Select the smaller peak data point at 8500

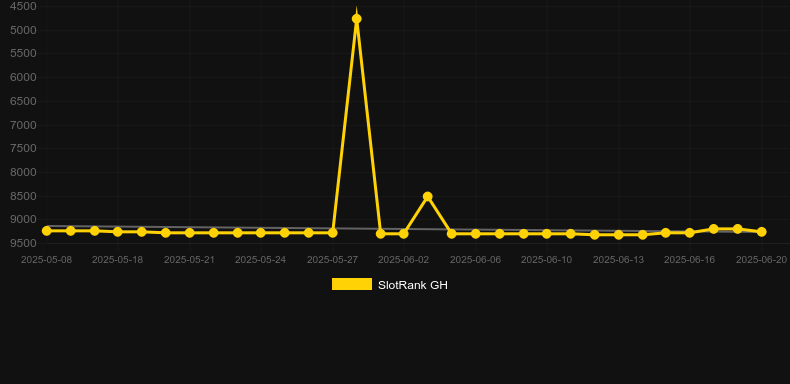point(428,197)
